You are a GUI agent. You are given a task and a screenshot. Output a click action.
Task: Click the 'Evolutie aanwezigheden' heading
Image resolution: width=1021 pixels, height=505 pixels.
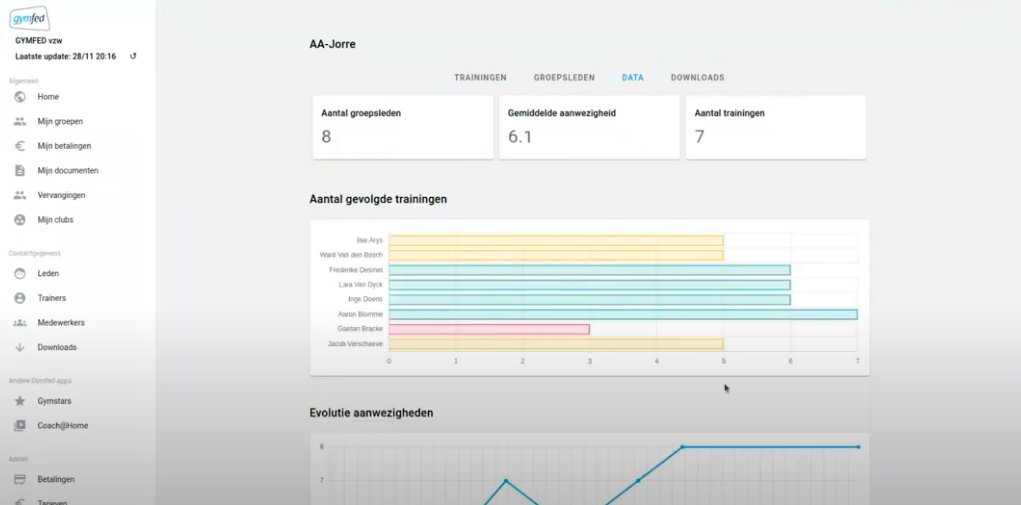[x=371, y=413]
